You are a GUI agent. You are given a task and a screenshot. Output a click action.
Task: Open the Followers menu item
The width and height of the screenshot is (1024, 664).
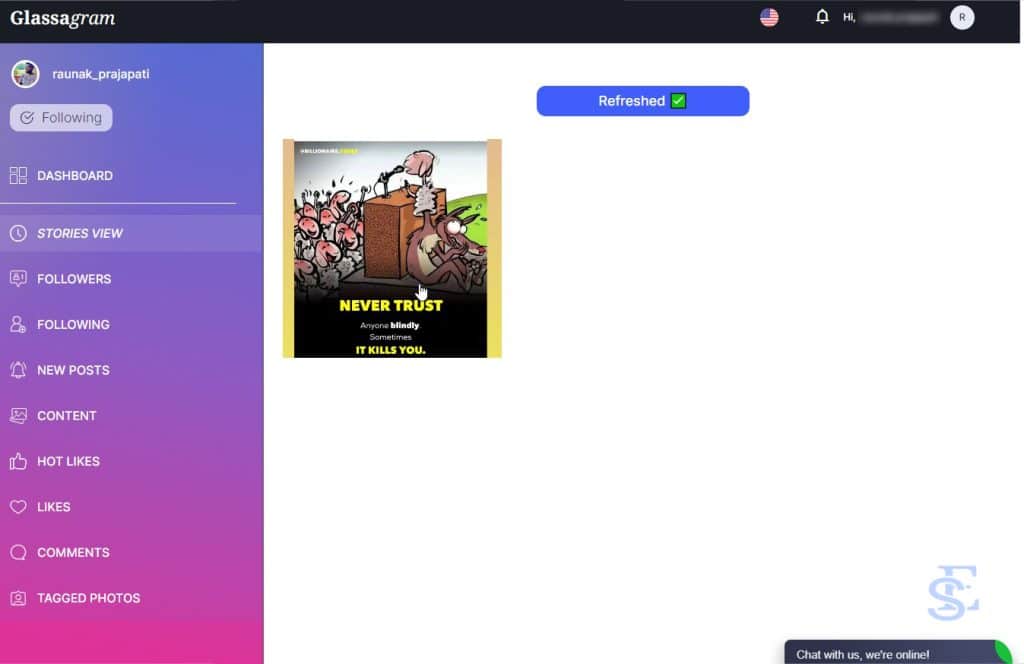pos(74,279)
